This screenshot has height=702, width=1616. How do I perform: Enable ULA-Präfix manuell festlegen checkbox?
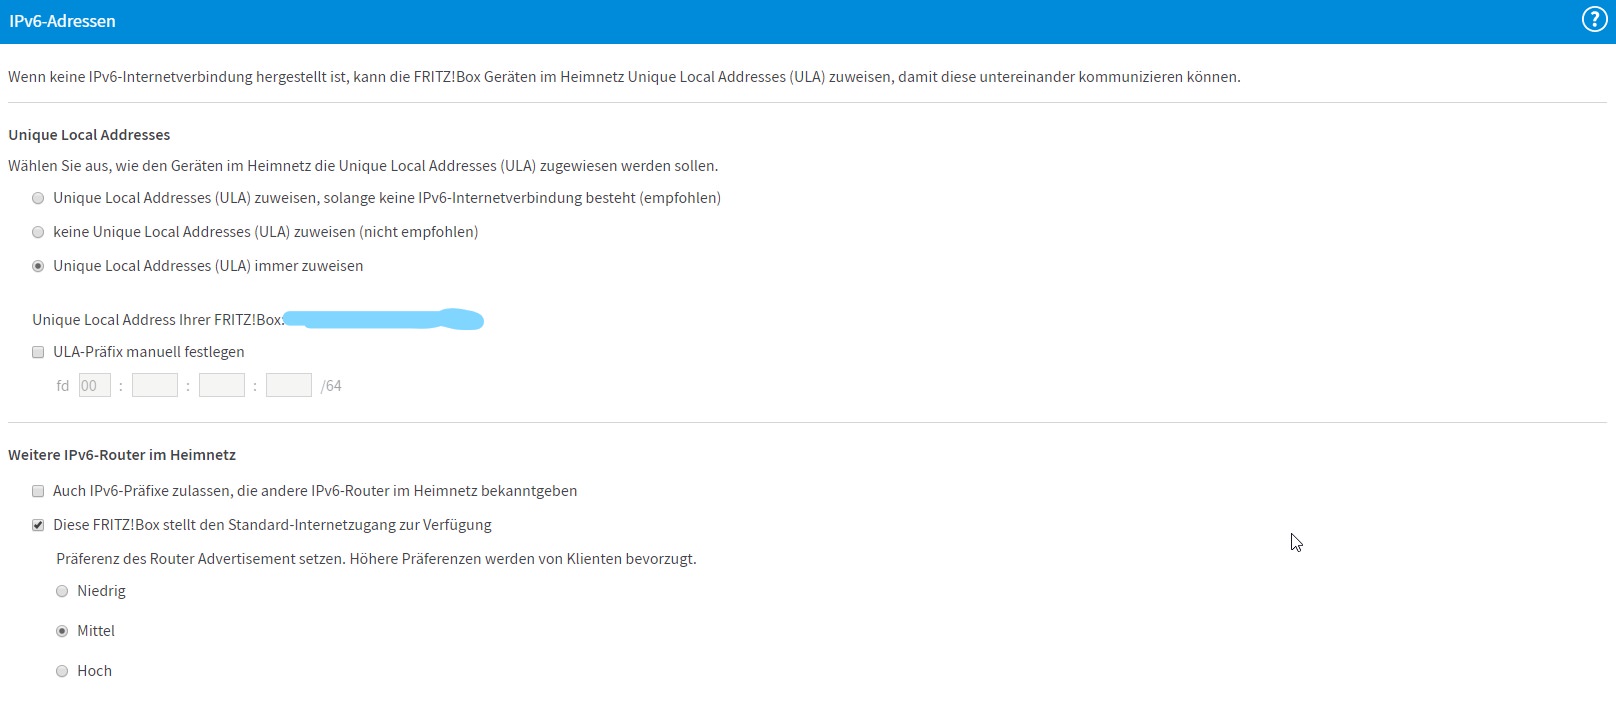tap(38, 352)
